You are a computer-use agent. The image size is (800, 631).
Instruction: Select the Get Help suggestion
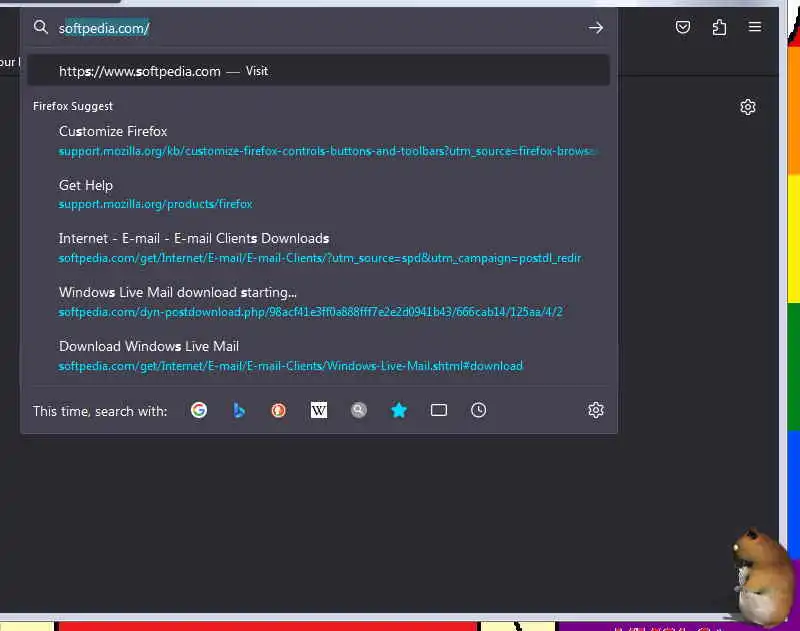pyautogui.click(x=319, y=194)
